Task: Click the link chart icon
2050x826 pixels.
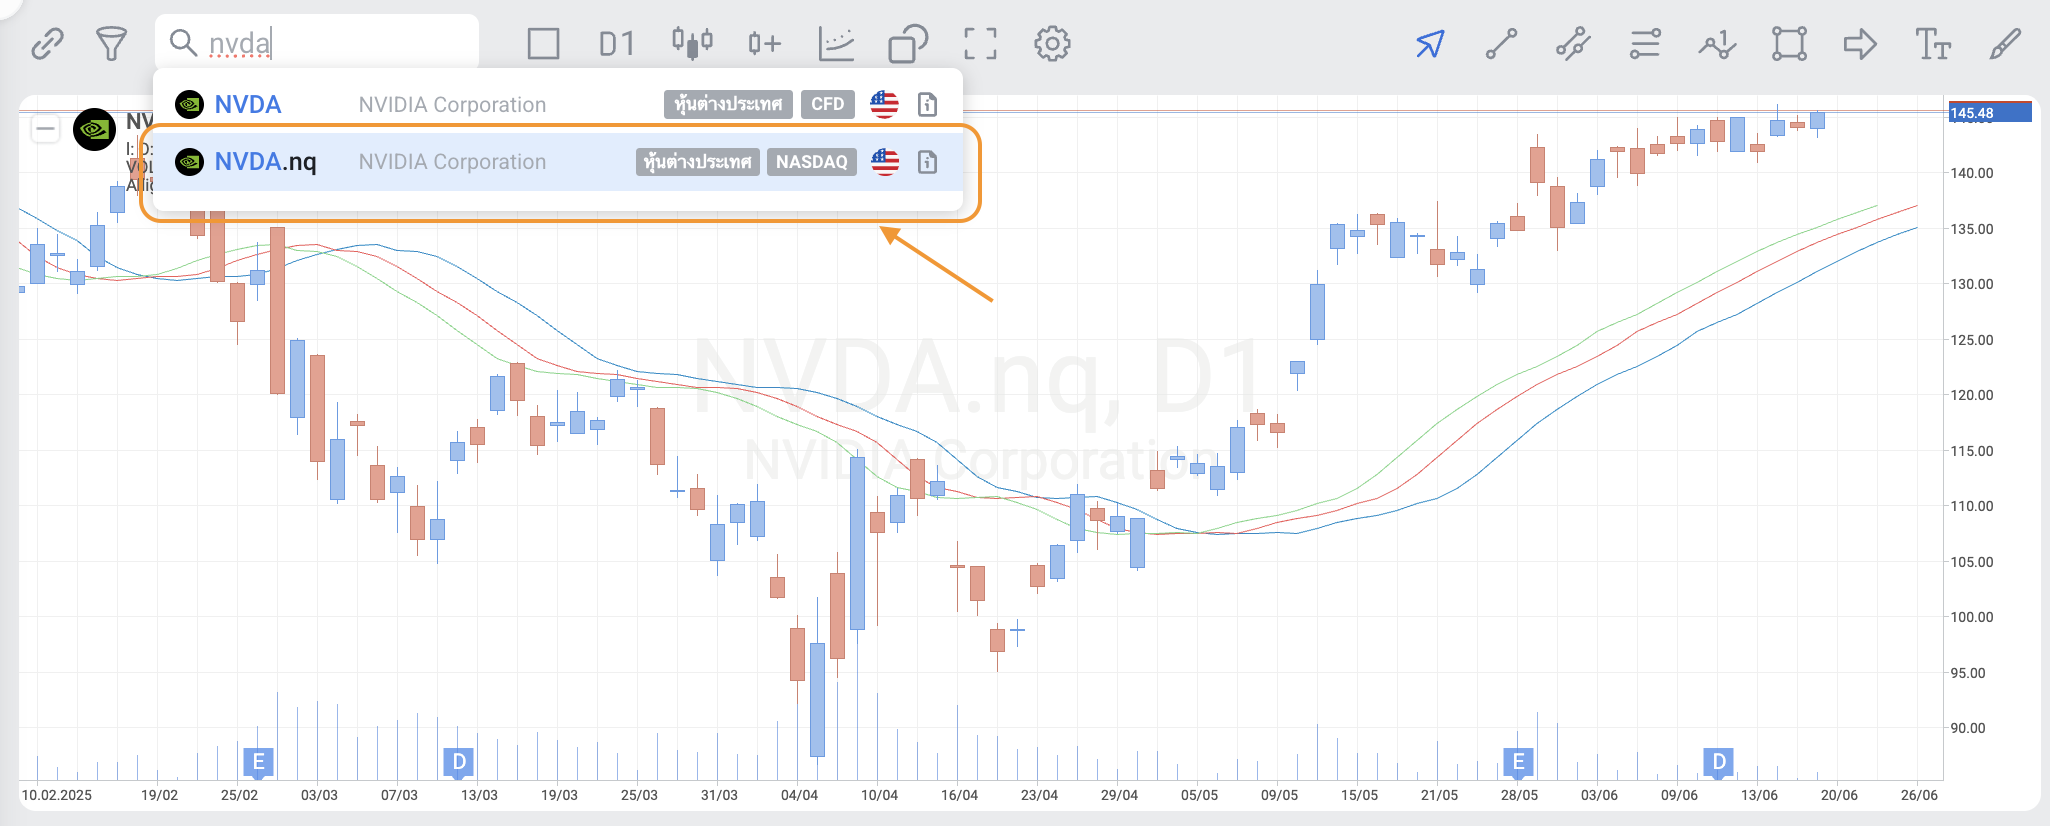Action: click(x=47, y=44)
